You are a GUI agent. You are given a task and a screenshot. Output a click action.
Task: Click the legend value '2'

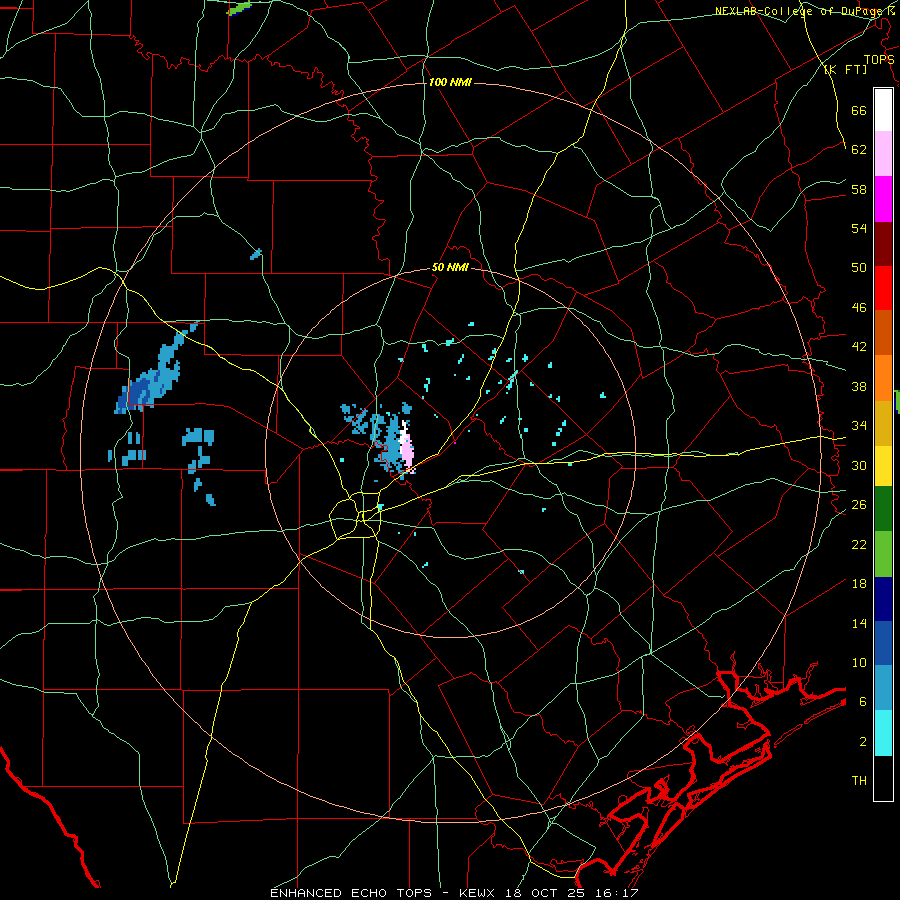point(863,741)
